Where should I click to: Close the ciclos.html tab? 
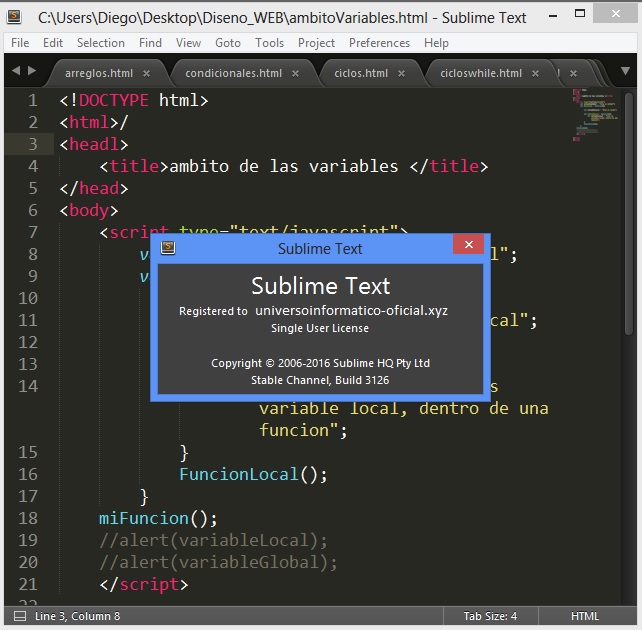point(401,73)
